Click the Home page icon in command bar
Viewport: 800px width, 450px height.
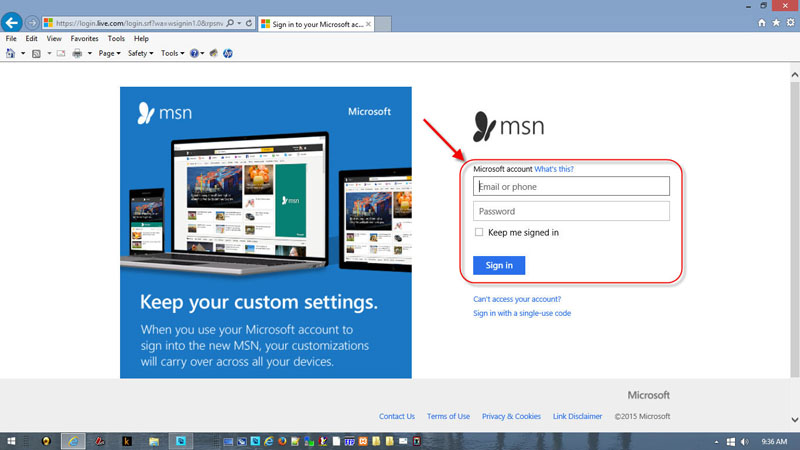[x=11, y=53]
